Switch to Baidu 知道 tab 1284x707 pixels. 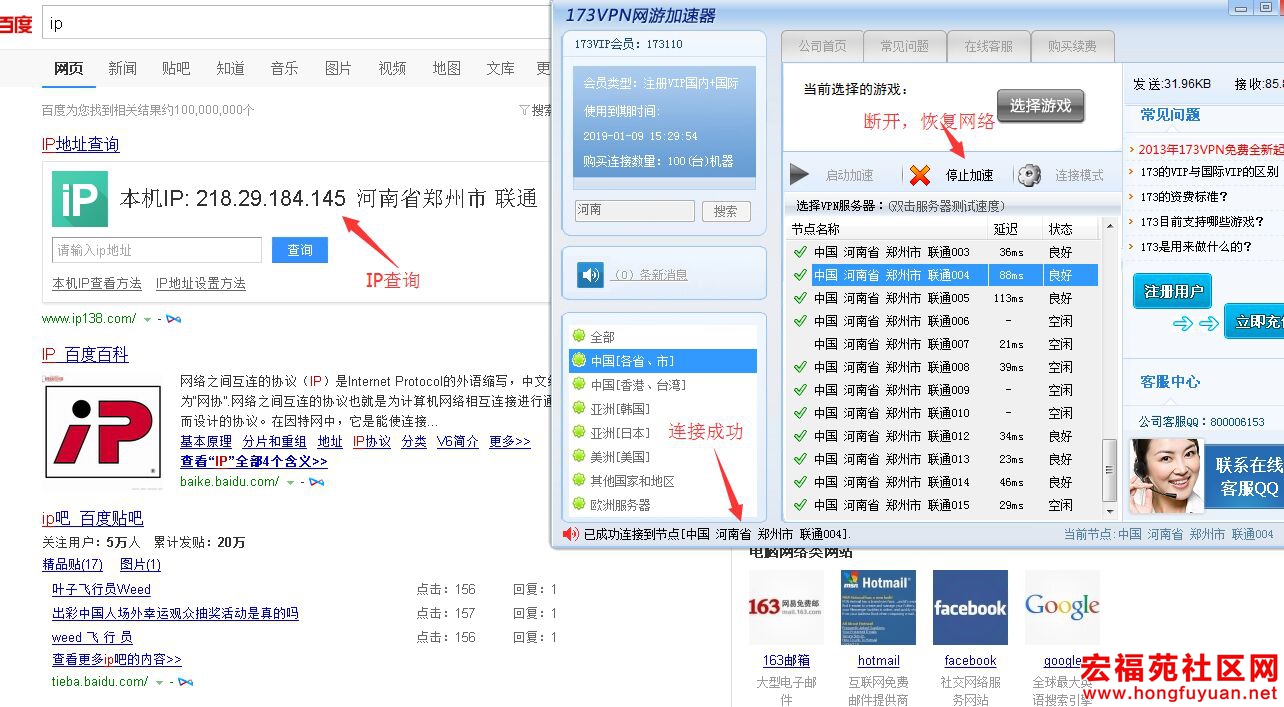point(230,68)
